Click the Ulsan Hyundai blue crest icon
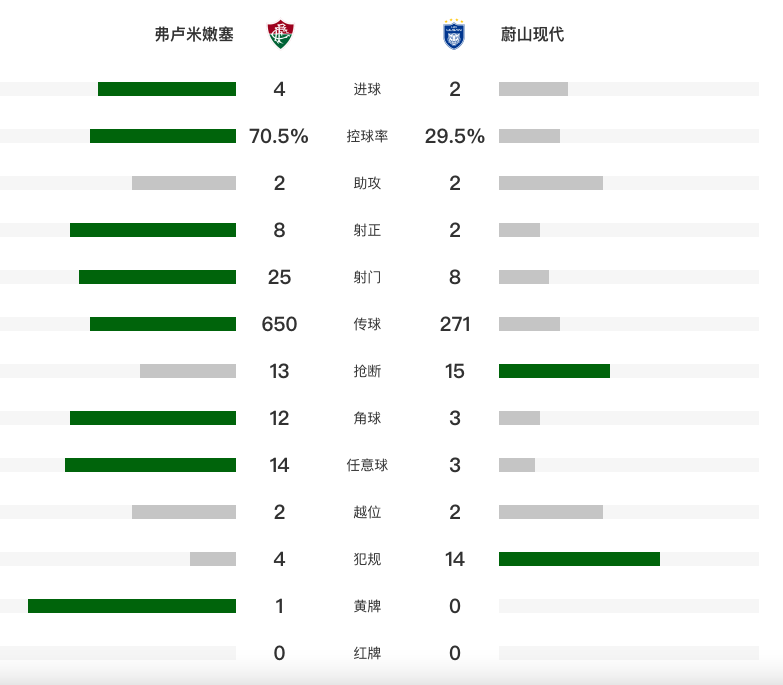The width and height of the screenshot is (783, 685). (454, 34)
